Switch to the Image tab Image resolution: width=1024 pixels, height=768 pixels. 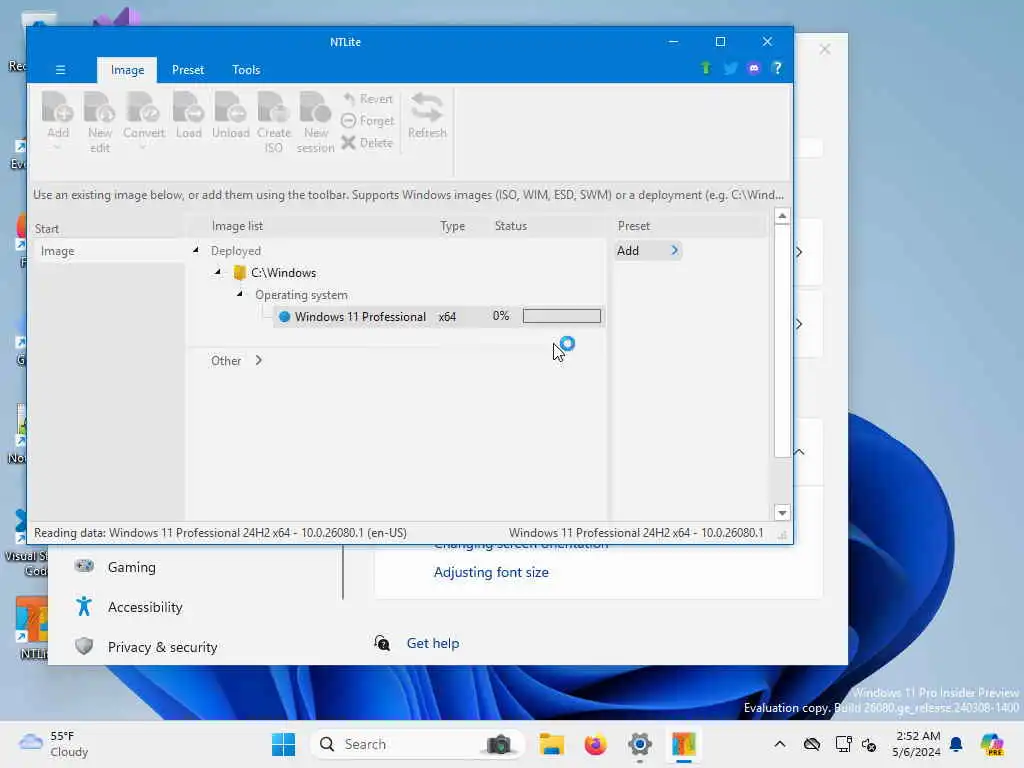pos(127,70)
